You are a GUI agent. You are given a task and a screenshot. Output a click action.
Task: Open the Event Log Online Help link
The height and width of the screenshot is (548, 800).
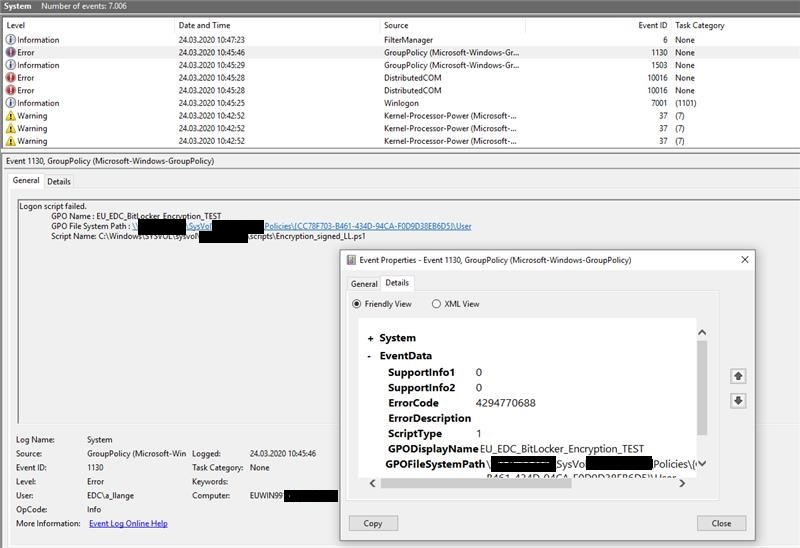tap(128, 523)
